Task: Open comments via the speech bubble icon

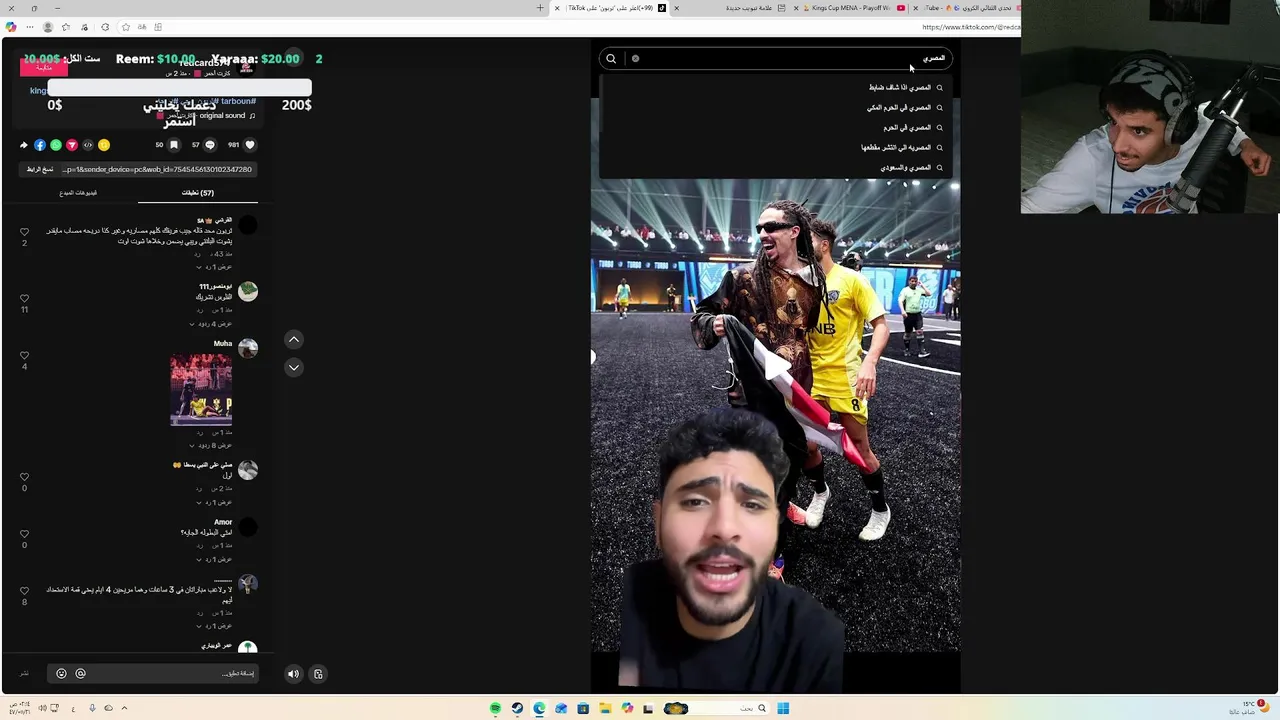Action: [209, 145]
